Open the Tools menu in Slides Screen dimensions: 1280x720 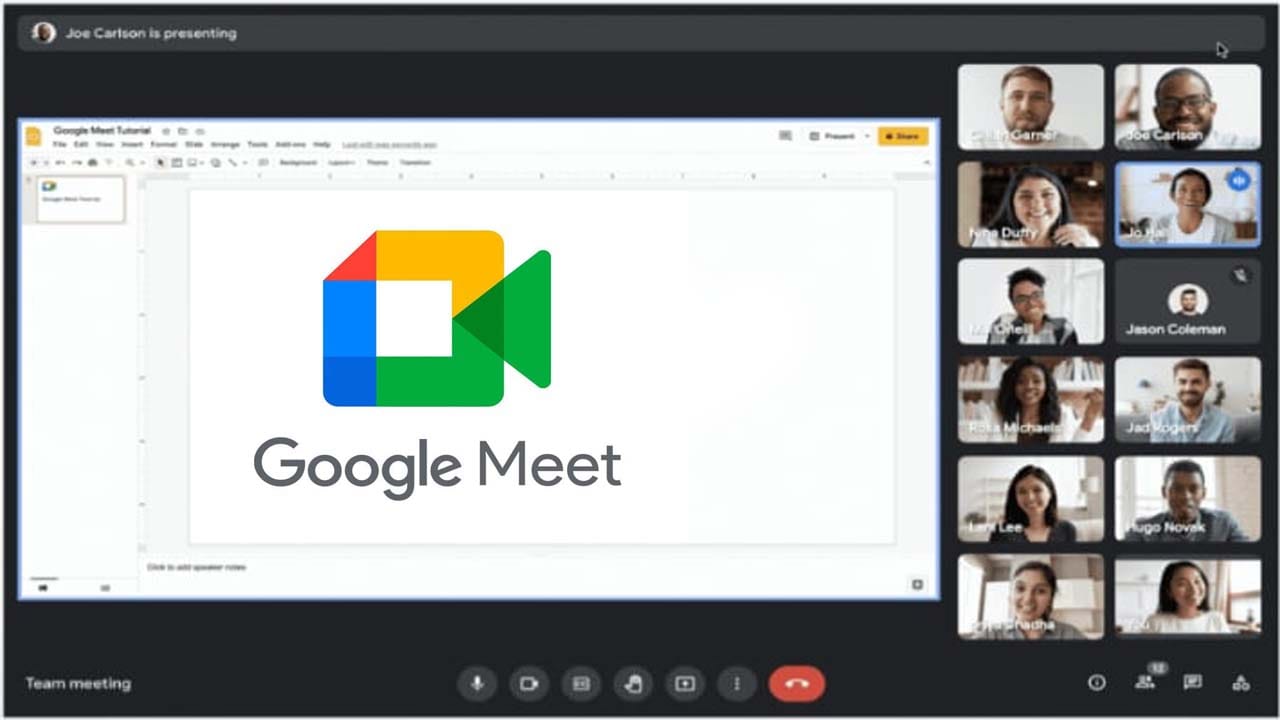[x=257, y=145]
